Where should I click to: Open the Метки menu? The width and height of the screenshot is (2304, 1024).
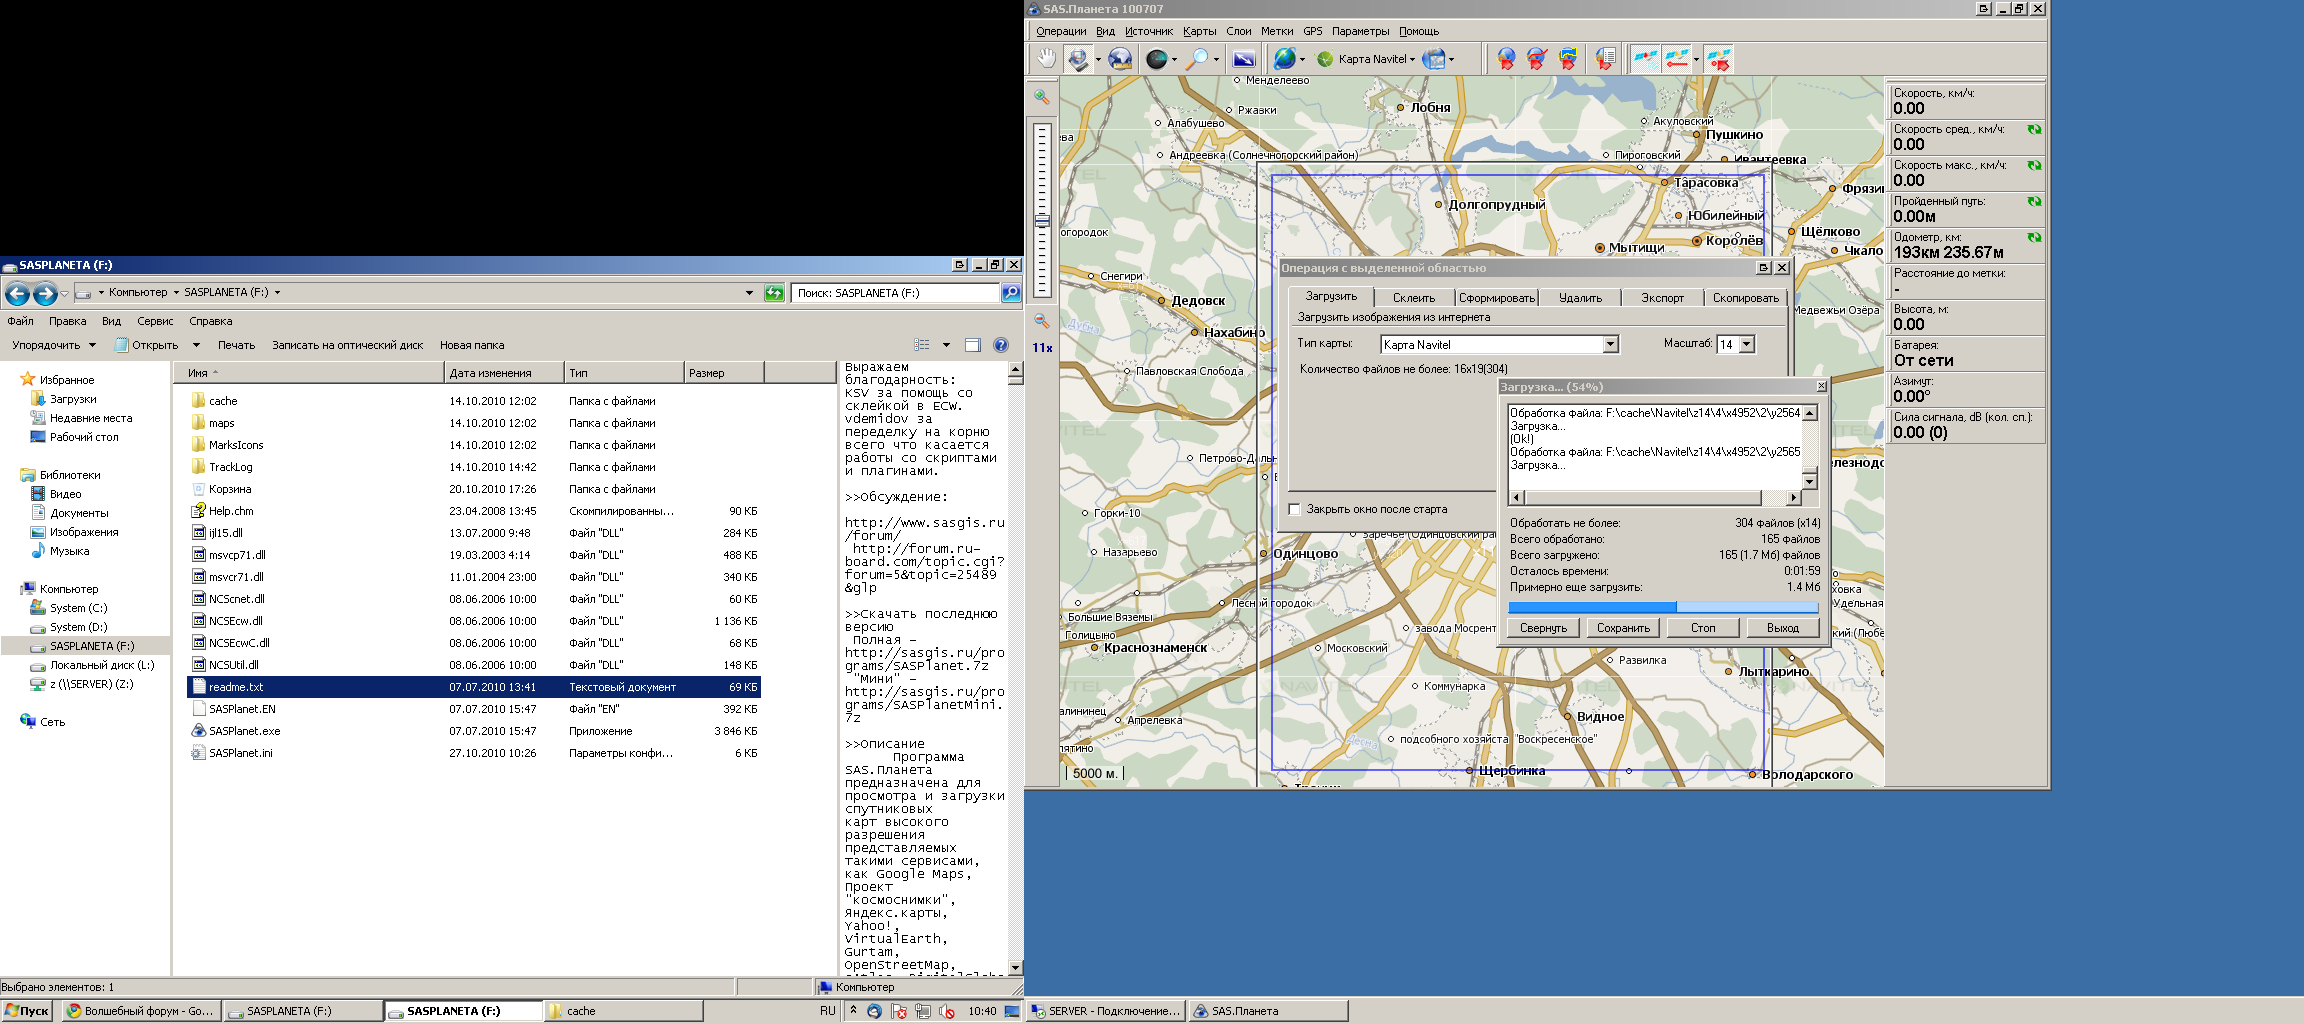[x=1276, y=31]
